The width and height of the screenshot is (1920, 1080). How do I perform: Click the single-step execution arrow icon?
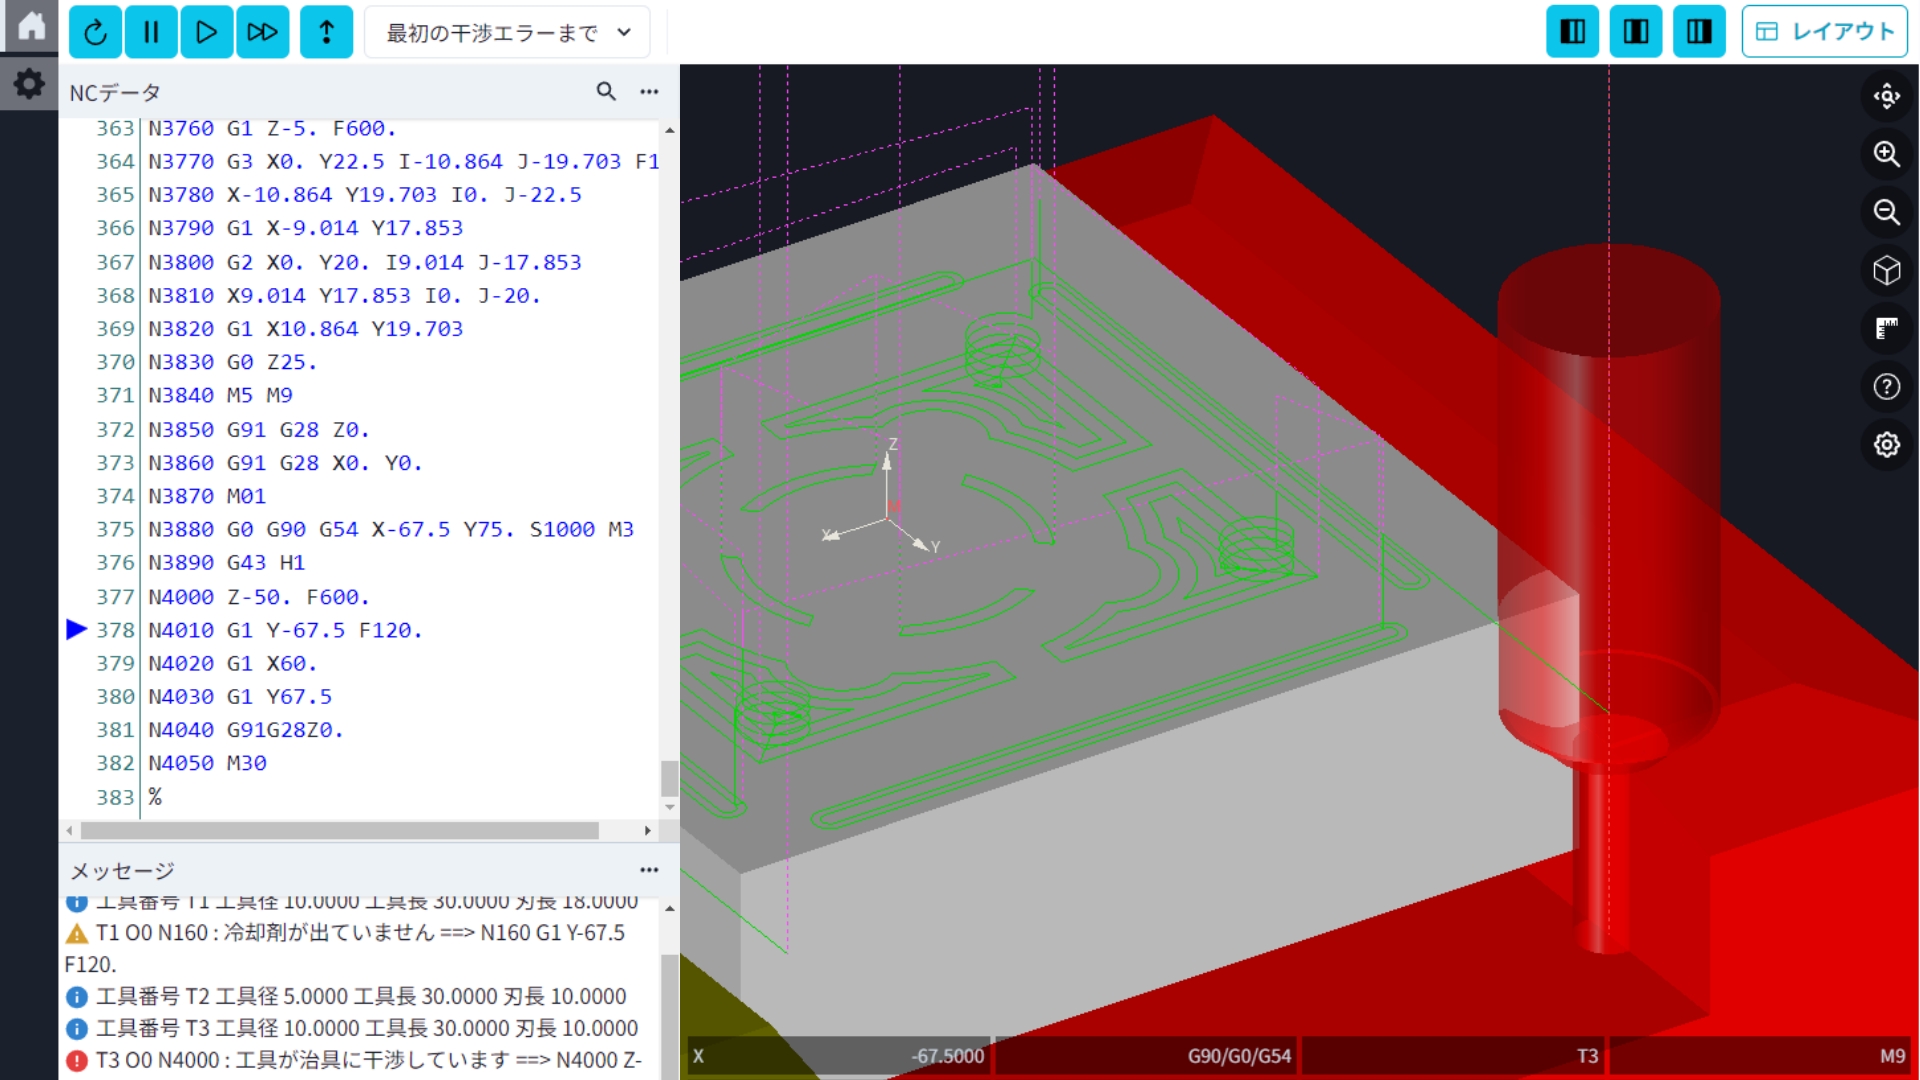[327, 31]
